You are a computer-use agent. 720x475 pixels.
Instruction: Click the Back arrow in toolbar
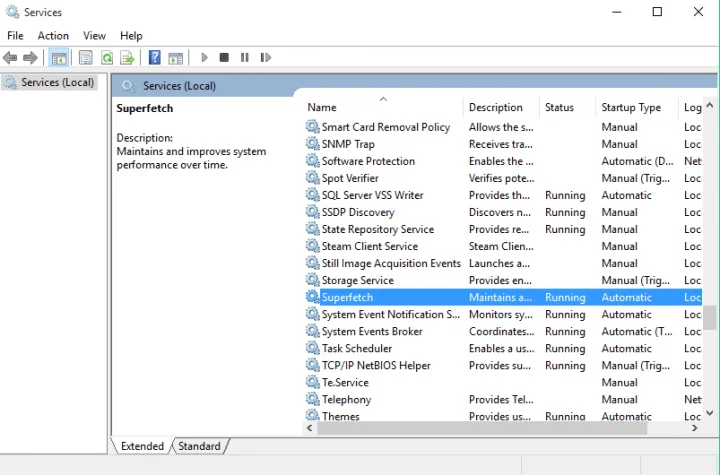(11, 58)
